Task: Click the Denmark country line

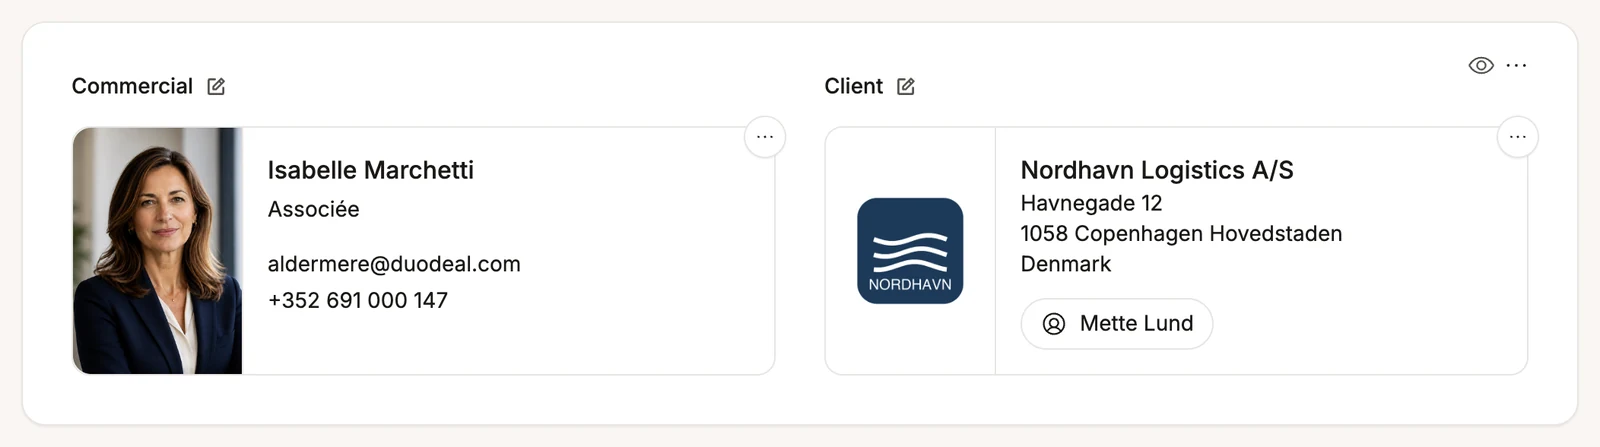Action: (1066, 264)
